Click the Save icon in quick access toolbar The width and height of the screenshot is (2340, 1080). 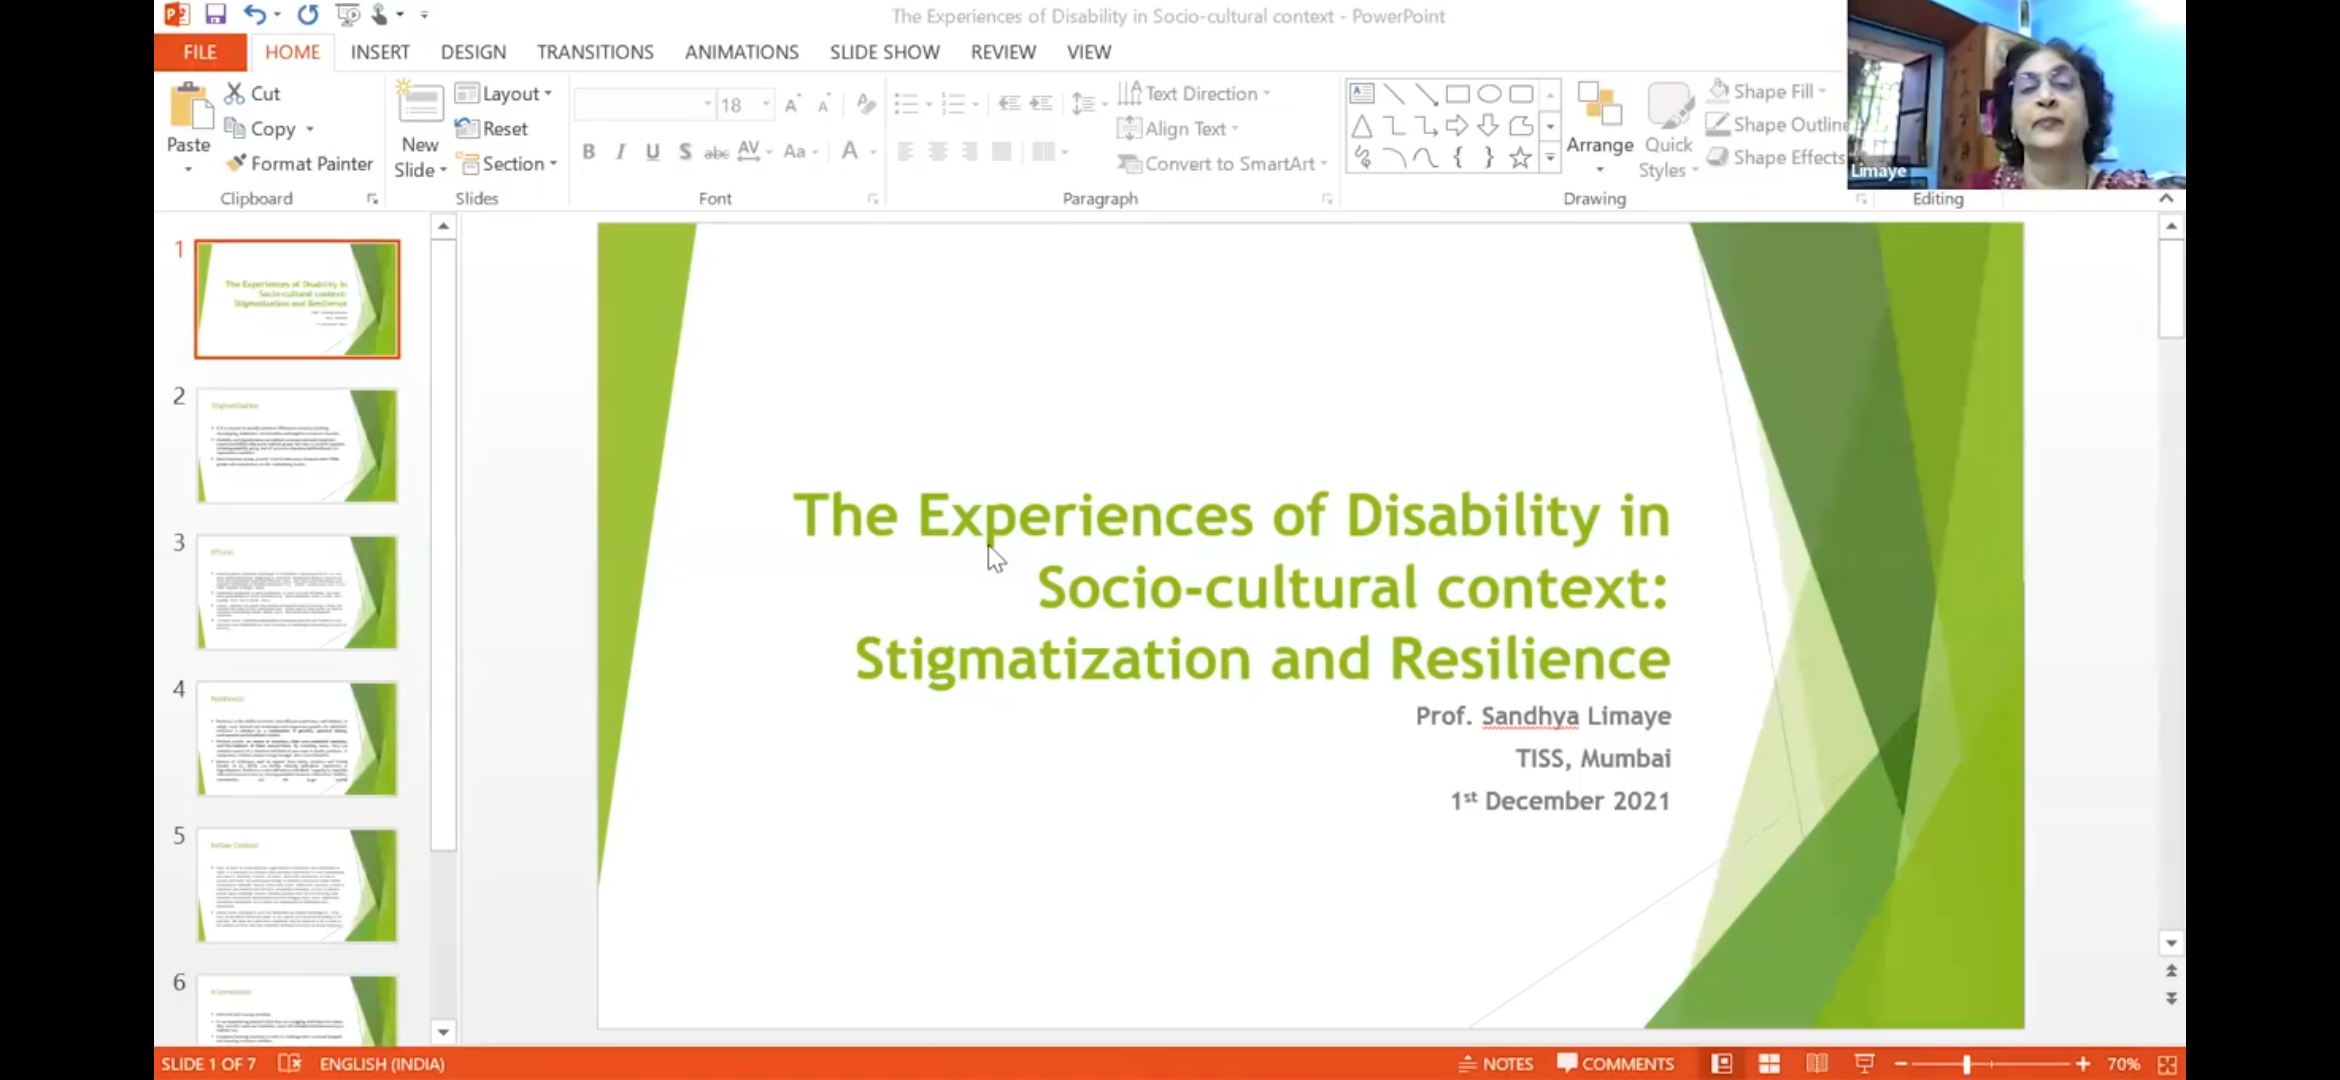pyautogui.click(x=215, y=14)
